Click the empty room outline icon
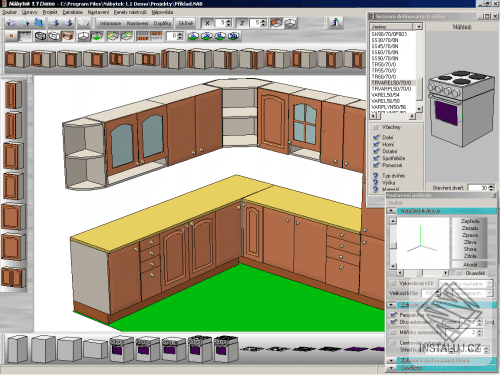 point(83,36)
